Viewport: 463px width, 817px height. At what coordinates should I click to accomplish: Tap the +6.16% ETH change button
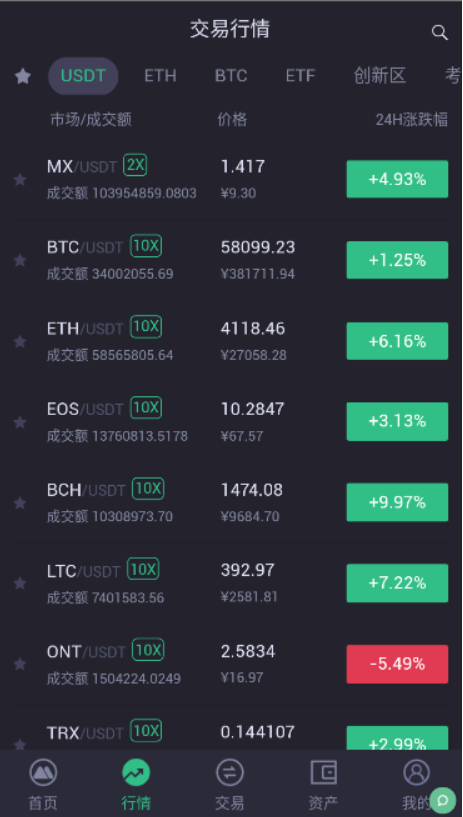click(x=397, y=341)
